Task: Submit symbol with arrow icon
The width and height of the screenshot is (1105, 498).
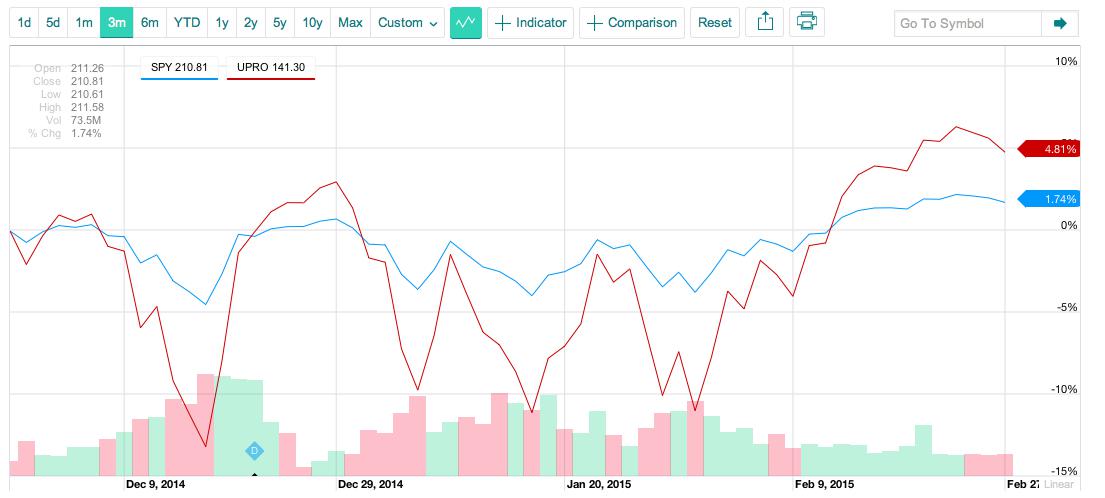Action: pyautogui.click(x=1060, y=23)
